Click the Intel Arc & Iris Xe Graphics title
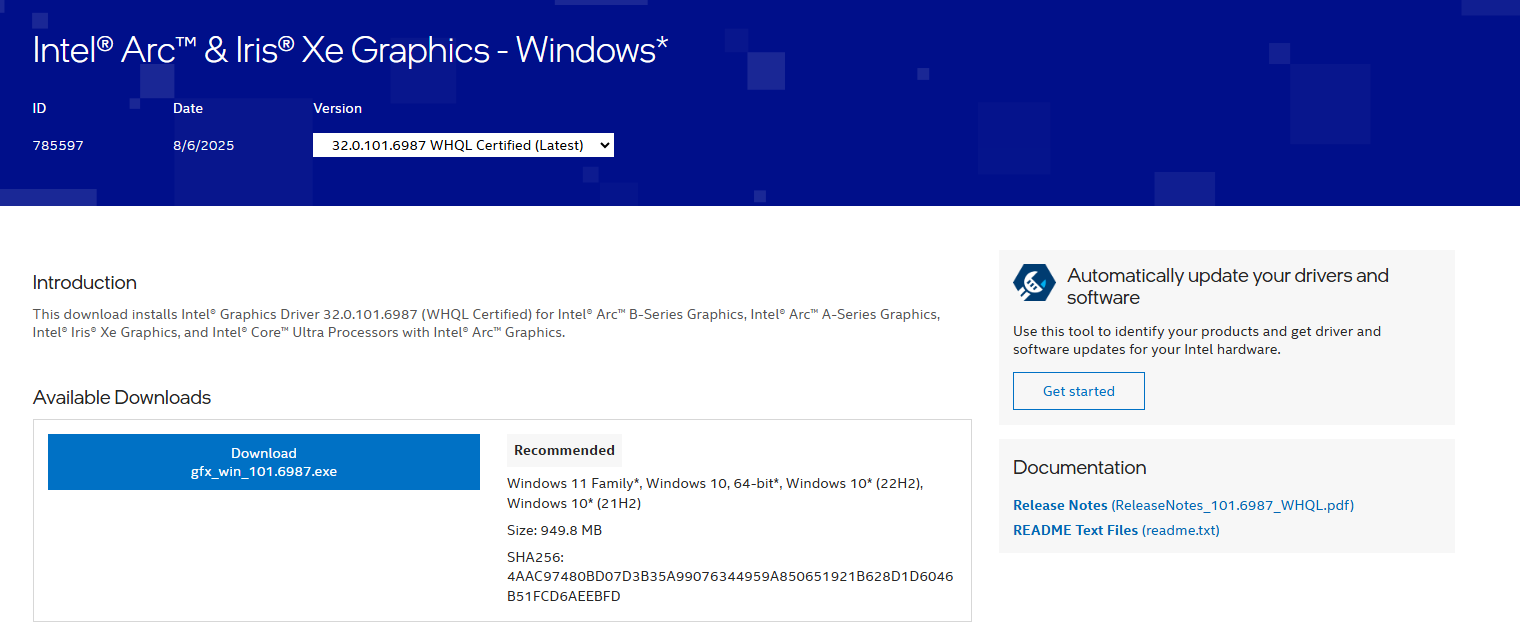The image size is (1520, 629). (x=350, y=50)
